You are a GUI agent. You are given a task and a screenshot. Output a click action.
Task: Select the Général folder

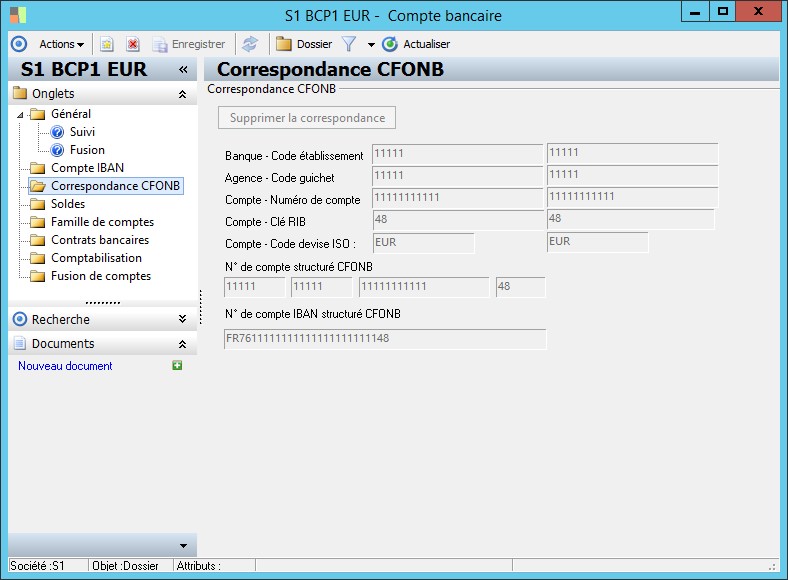point(71,114)
